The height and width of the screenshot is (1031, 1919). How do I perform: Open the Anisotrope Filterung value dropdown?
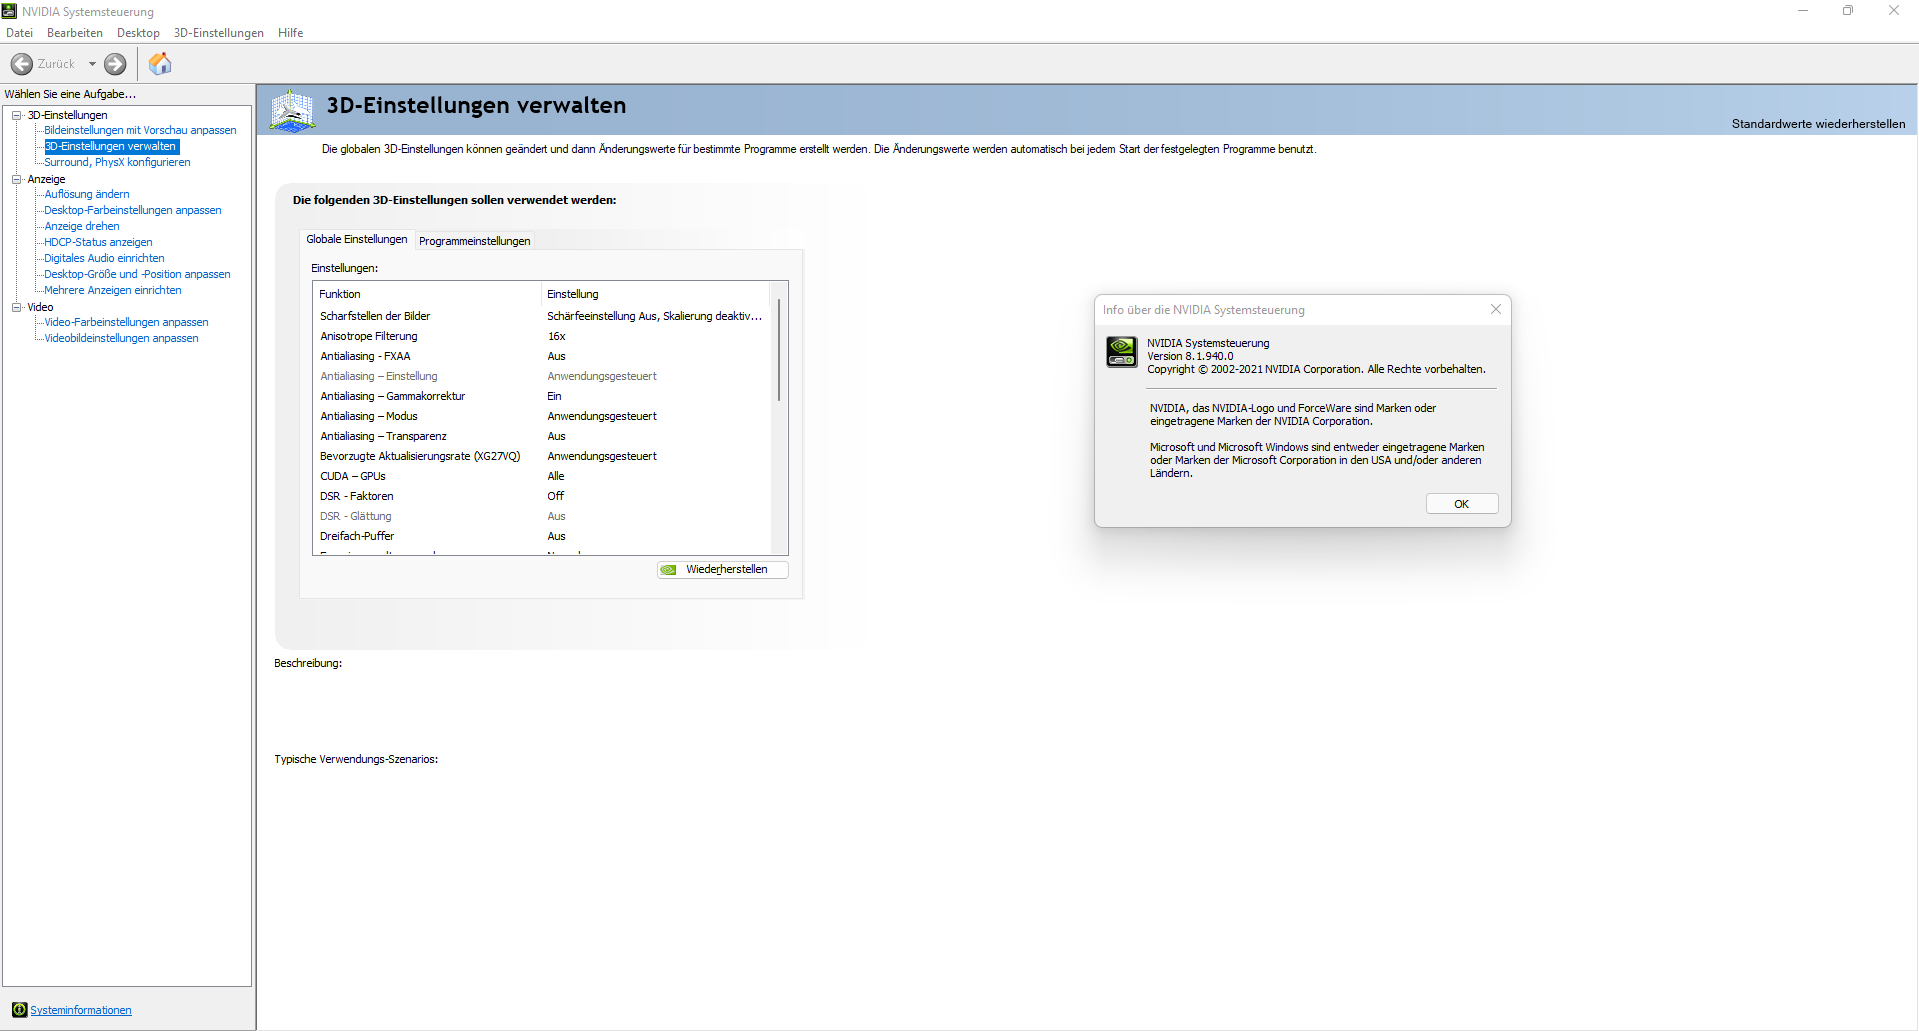point(655,336)
